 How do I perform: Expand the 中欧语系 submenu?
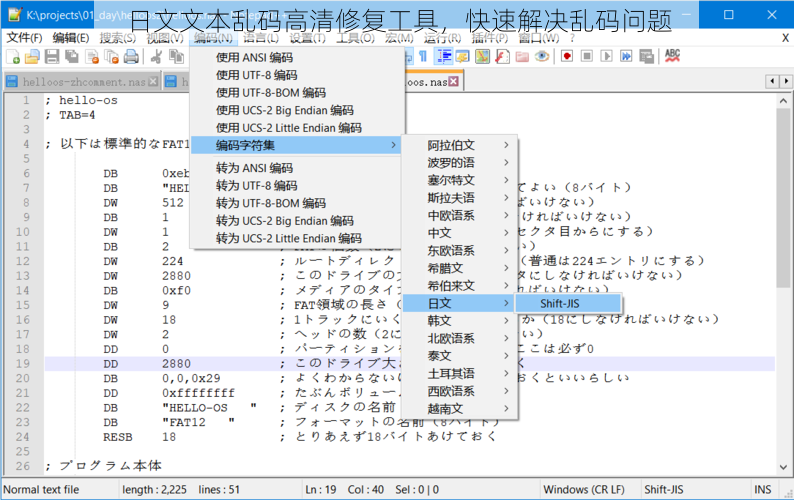pyautogui.click(x=460, y=215)
